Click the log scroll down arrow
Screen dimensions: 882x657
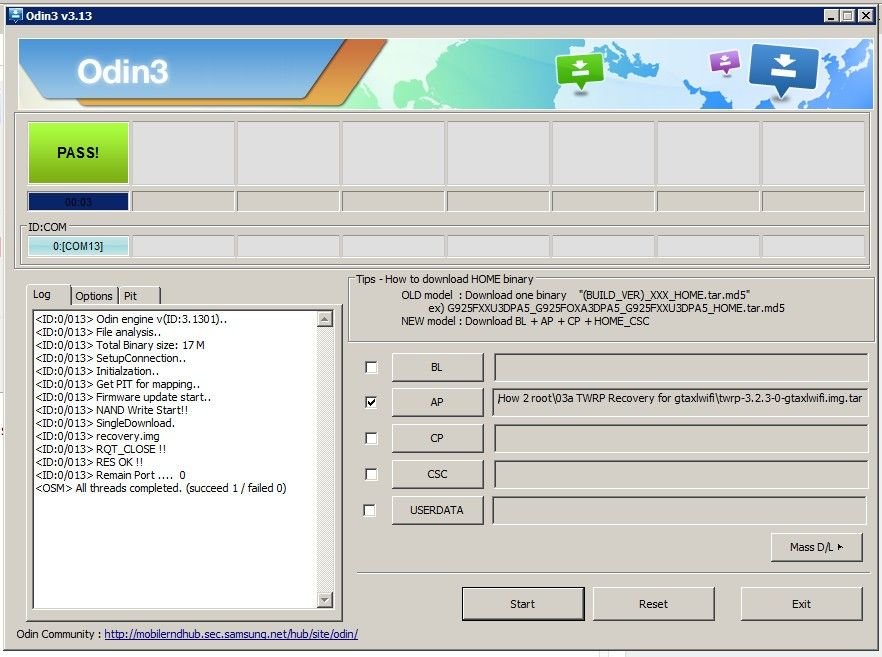pyautogui.click(x=325, y=600)
